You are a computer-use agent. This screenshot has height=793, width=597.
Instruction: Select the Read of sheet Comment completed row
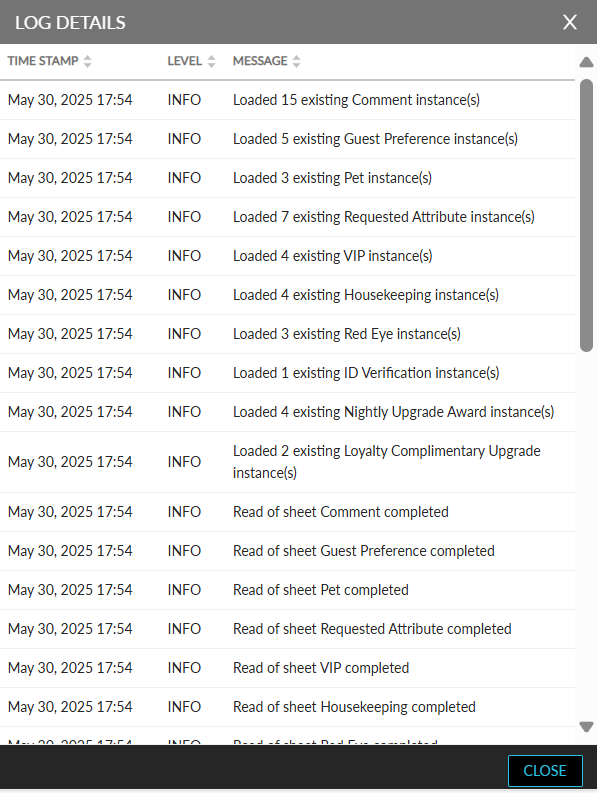click(x=287, y=512)
